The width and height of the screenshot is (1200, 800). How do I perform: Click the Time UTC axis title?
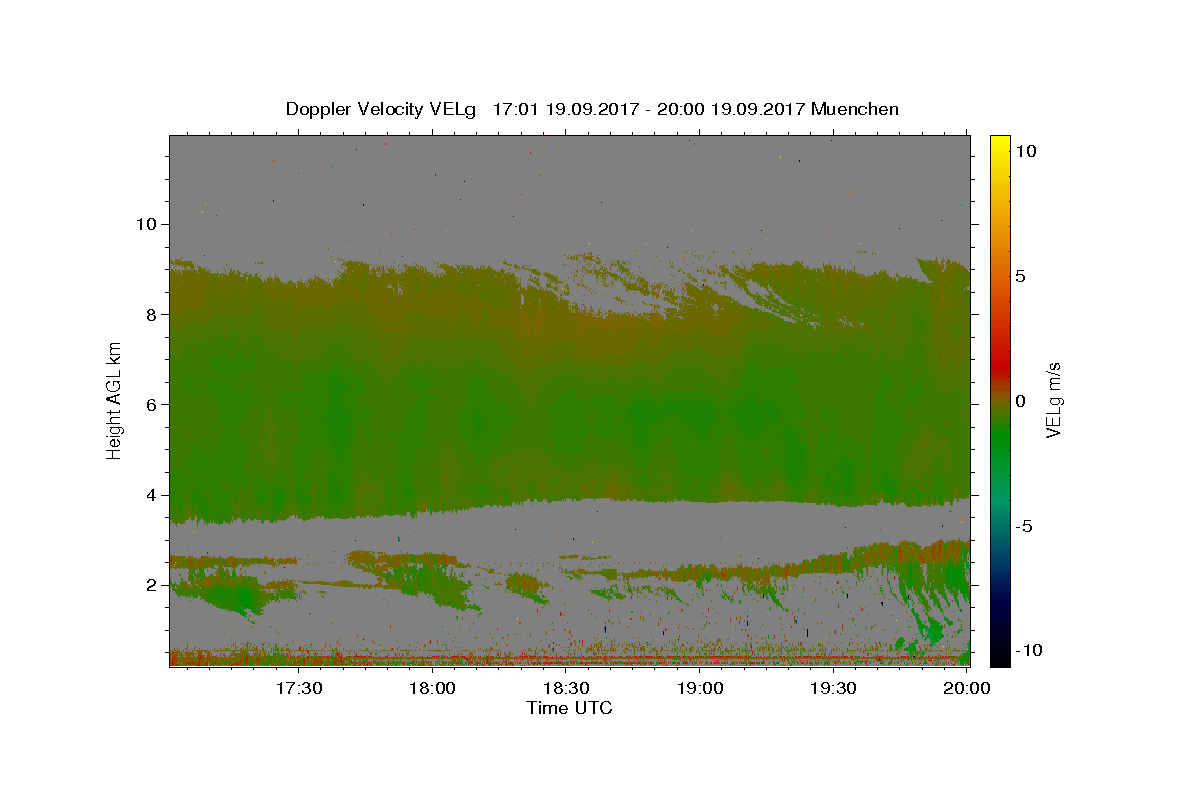pos(569,708)
